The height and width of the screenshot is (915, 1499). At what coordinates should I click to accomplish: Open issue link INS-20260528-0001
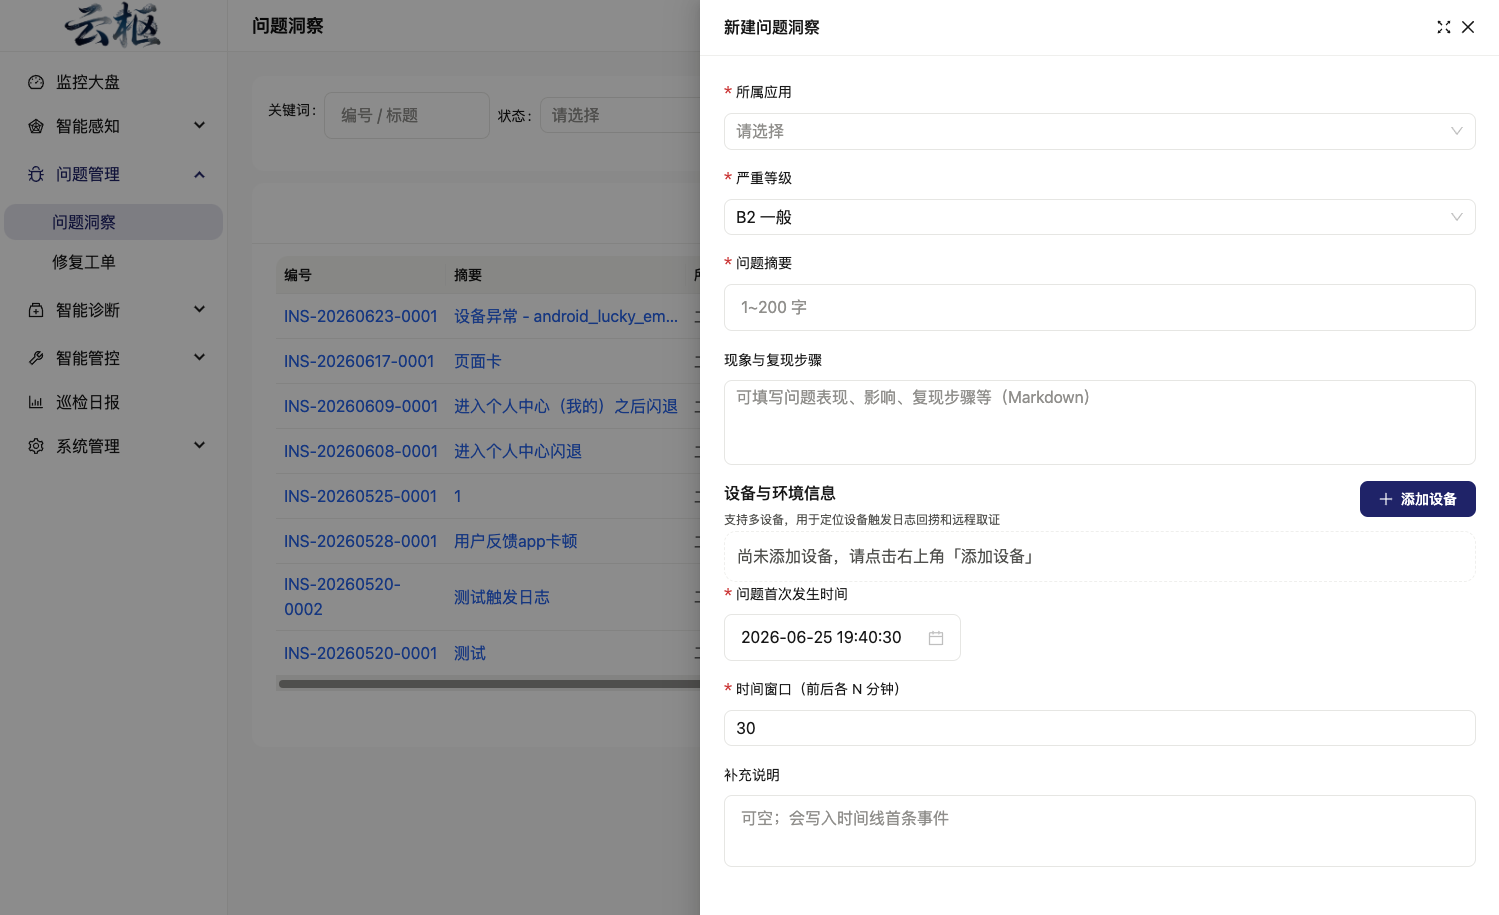coord(360,541)
